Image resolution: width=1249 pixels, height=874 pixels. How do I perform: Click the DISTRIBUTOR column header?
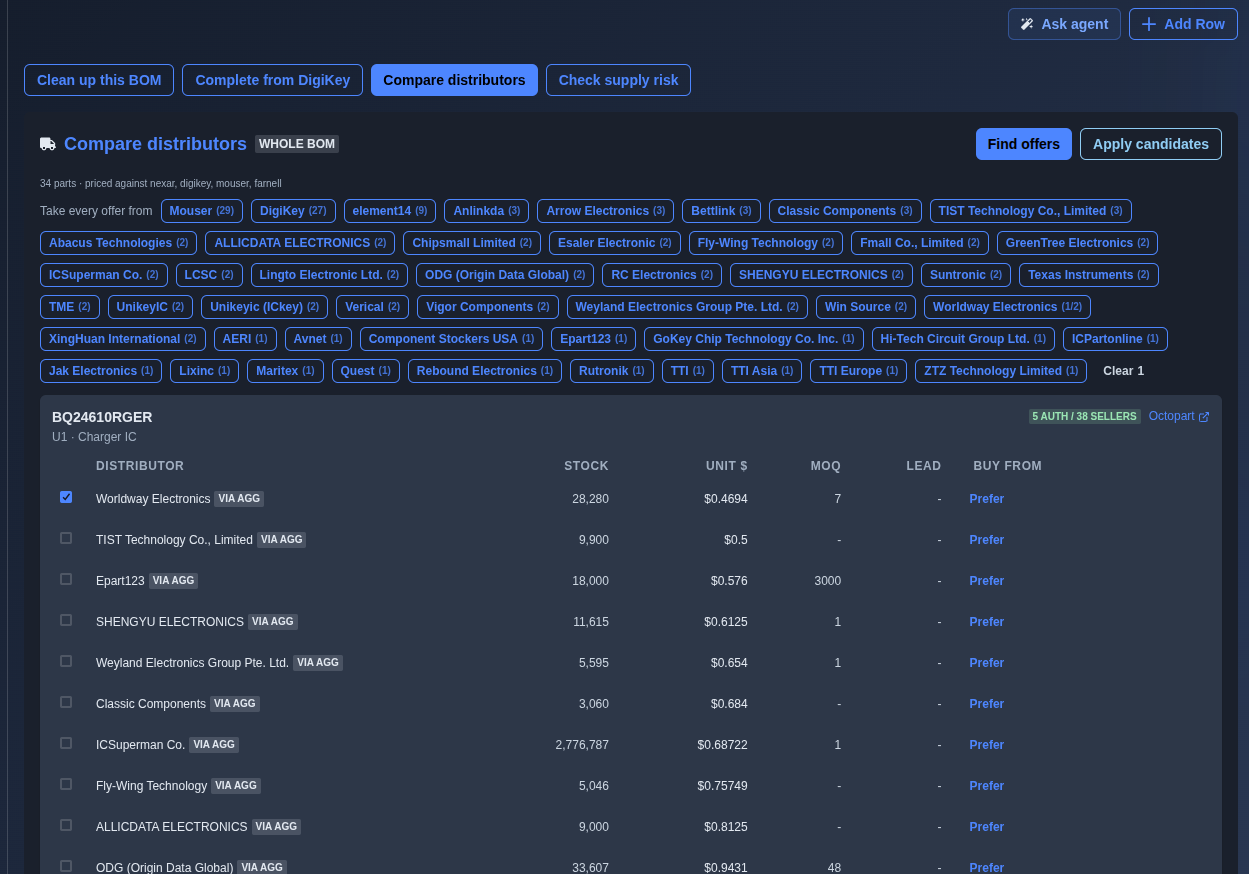click(x=140, y=466)
